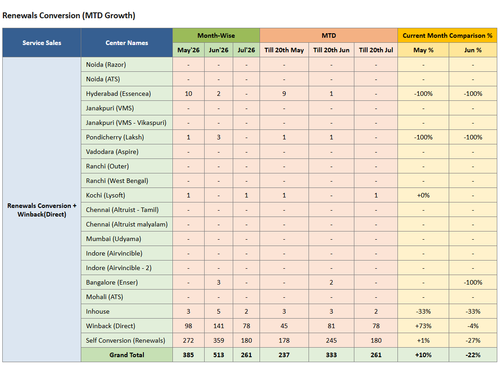Click 'Indore (Airvincible - 2)' center name
Screen dimensions: 500x365
119,268
